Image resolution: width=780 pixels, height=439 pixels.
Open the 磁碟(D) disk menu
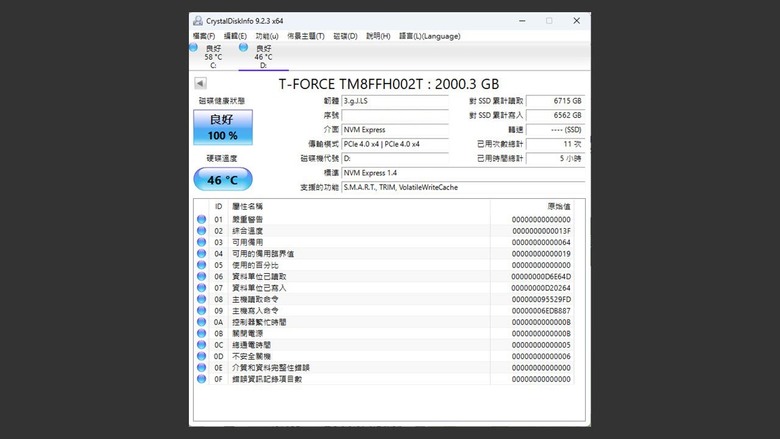345,36
